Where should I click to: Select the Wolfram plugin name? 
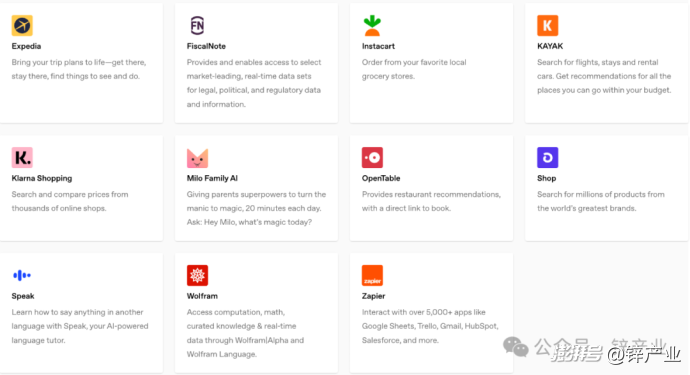pos(202,296)
